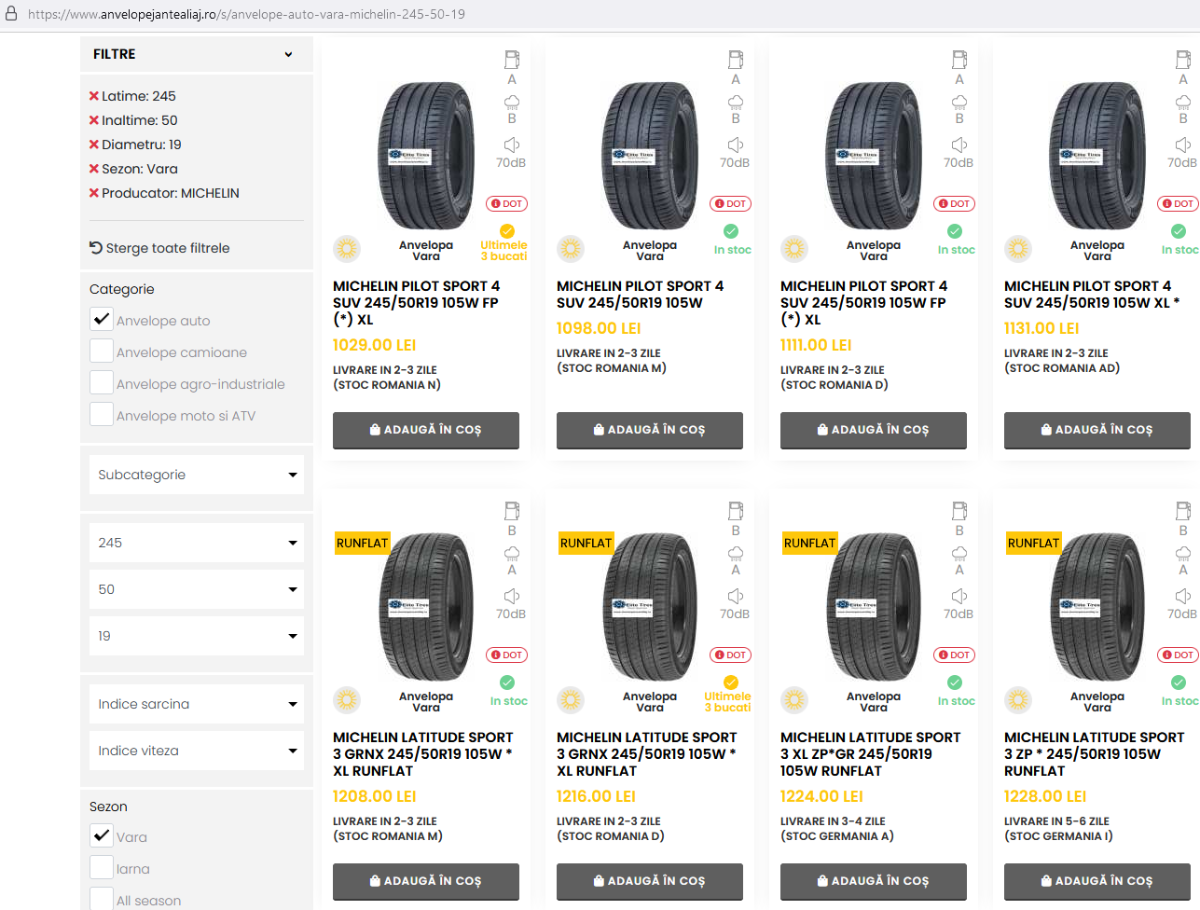Check the Anvelope camioane checkbox
Screen dimensions: 1200x910
tap(101, 352)
